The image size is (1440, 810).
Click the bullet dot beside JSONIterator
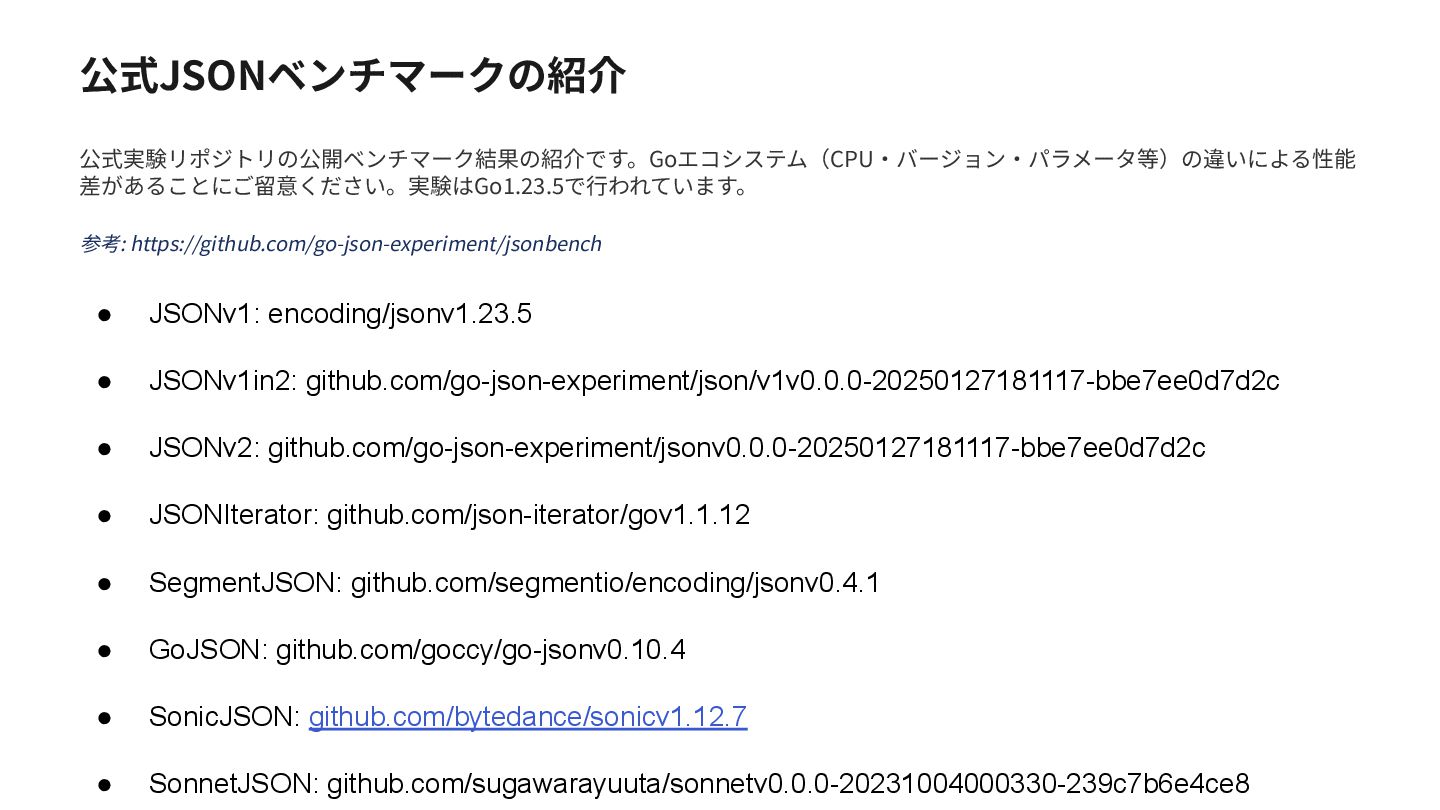click(x=104, y=516)
